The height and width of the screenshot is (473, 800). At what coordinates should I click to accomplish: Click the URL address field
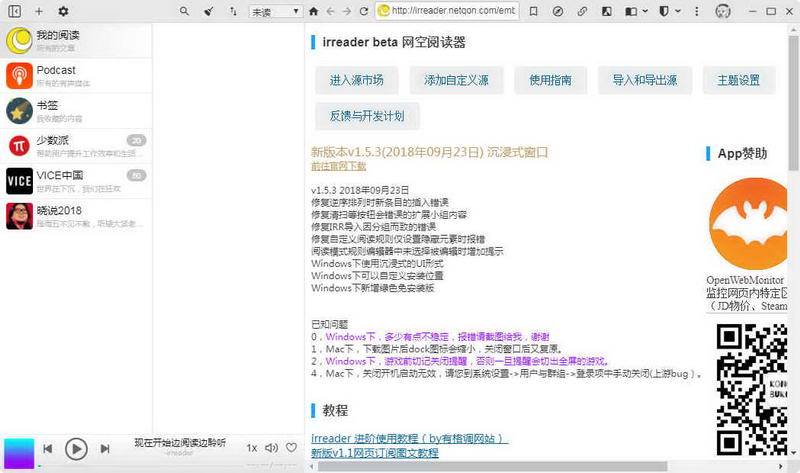447,11
